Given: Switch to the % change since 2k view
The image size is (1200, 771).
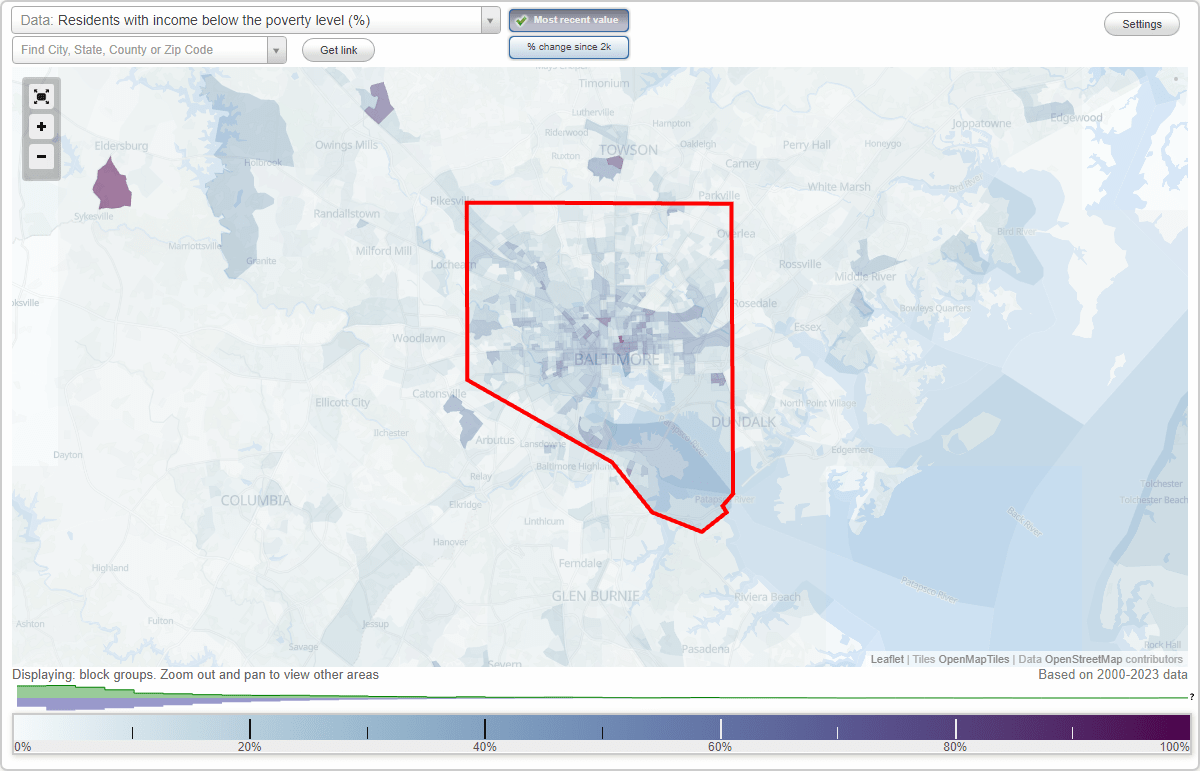Looking at the screenshot, I should click(x=569, y=46).
